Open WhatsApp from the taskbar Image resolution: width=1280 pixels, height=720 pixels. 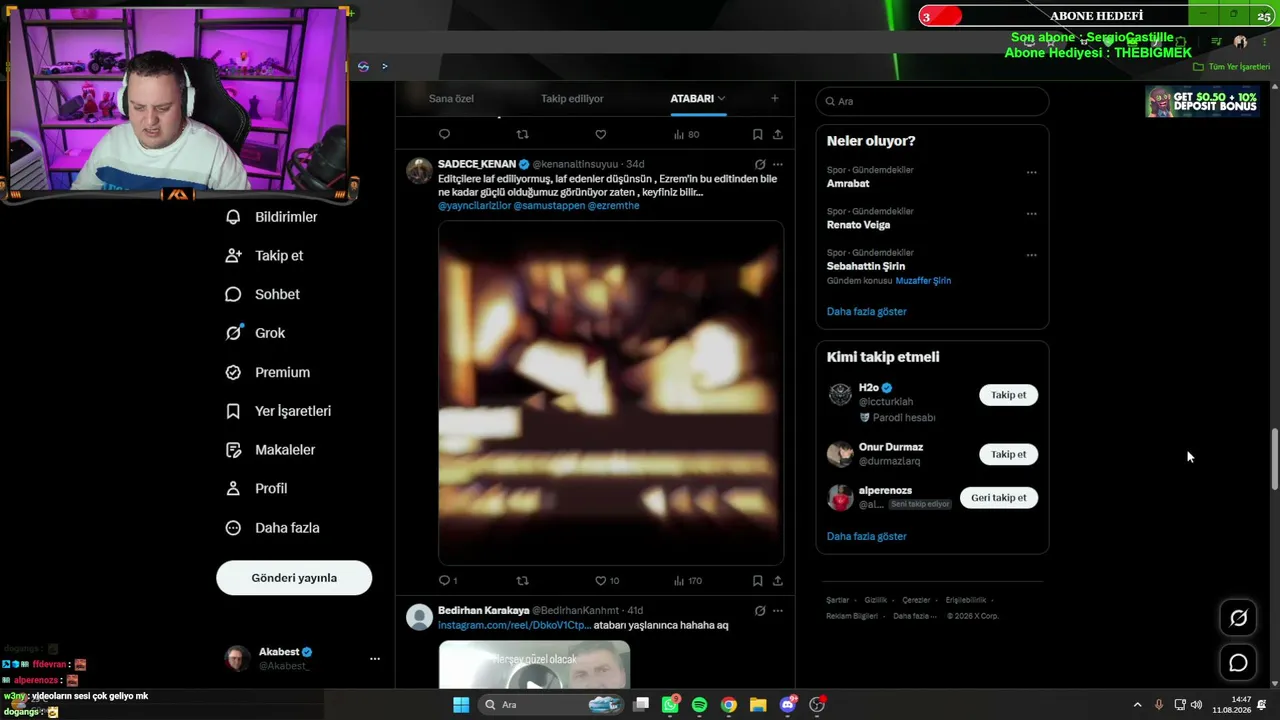click(x=670, y=705)
